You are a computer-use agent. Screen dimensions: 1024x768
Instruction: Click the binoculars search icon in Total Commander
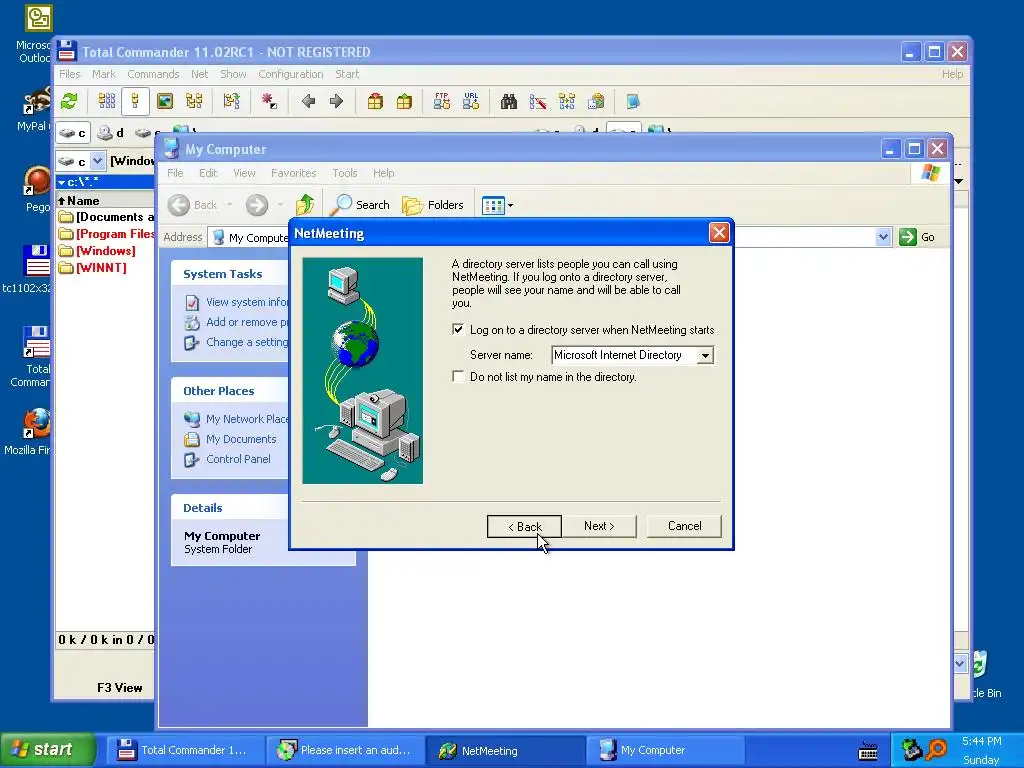pos(509,101)
